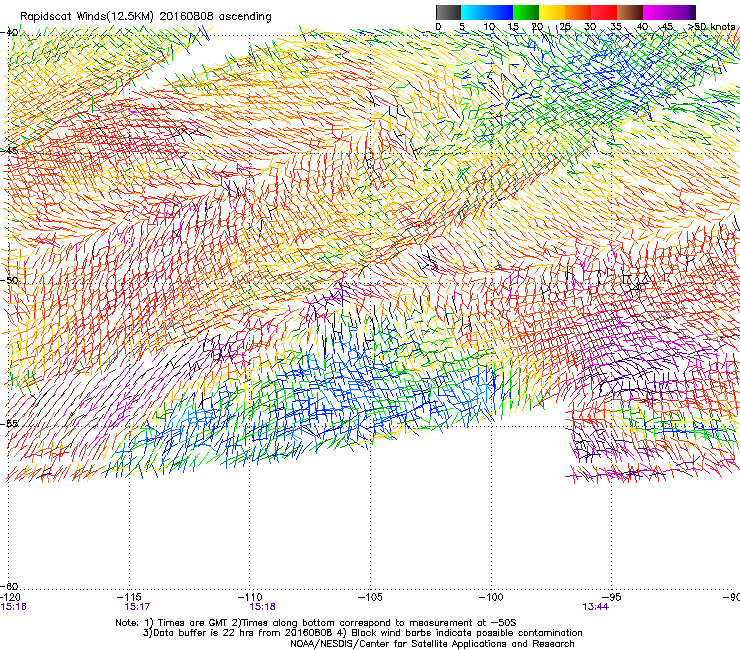Image resolution: width=740 pixels, height=650 pixels.
Task: Click the '>50 knots' legend label
Action: click(711, 27)
